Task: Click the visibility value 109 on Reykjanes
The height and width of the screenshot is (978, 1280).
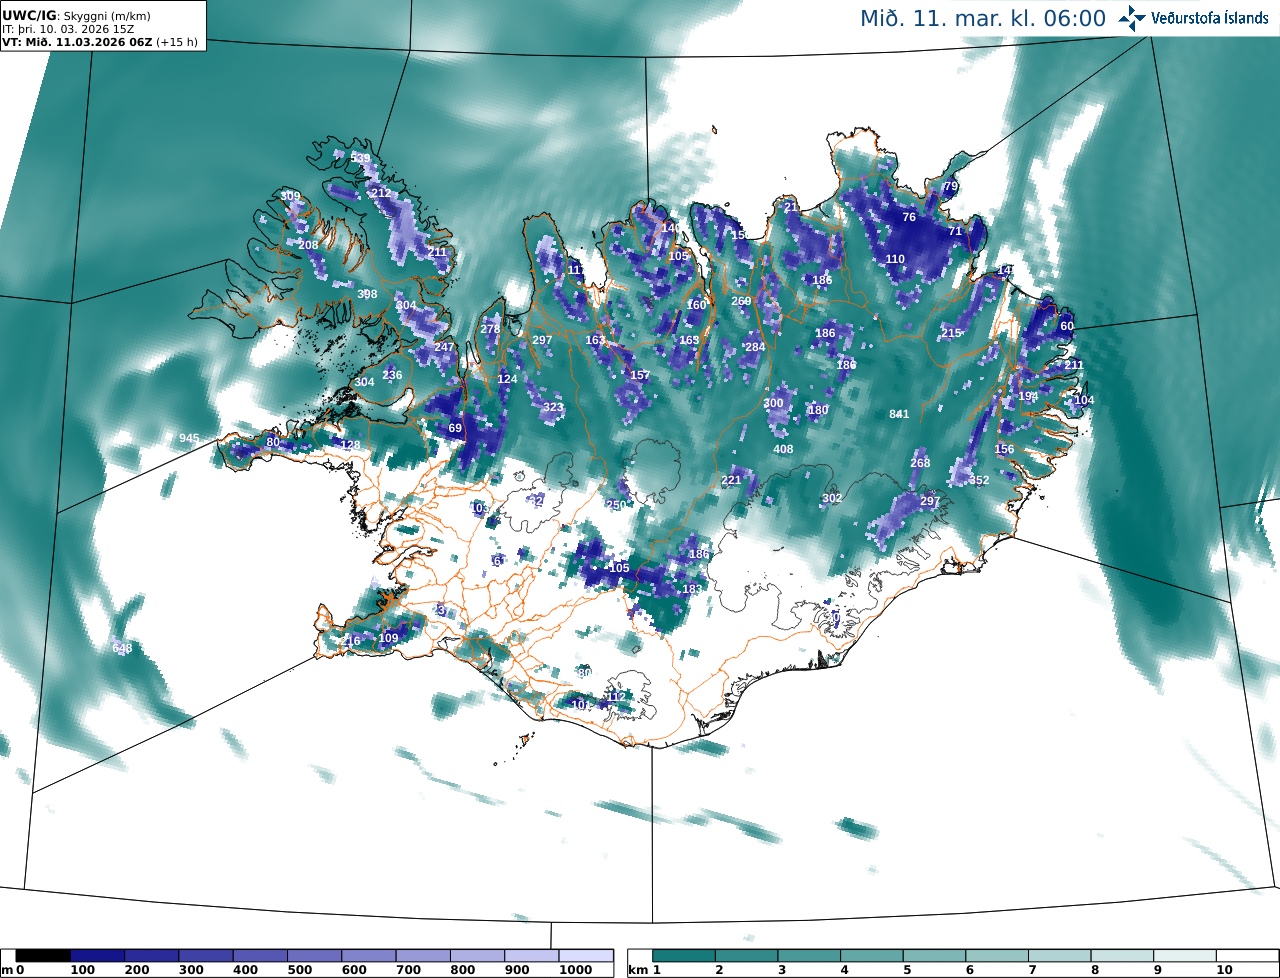Action: pos(389,638)
